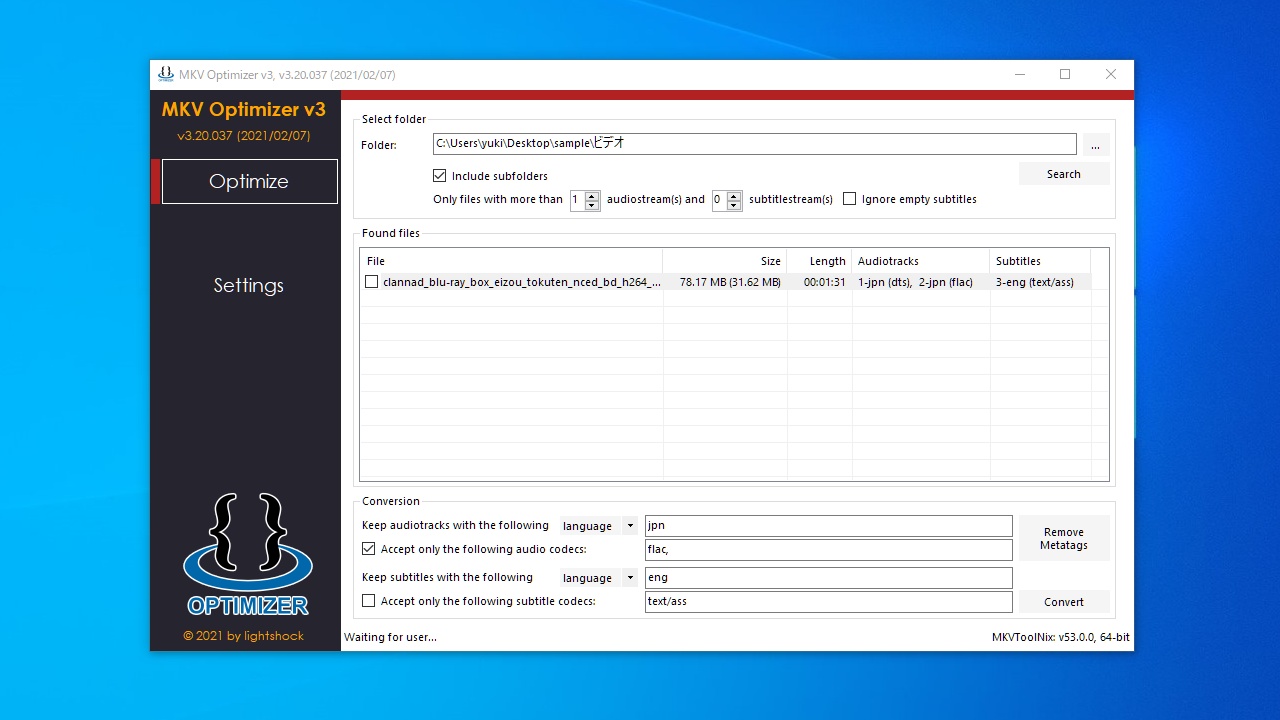The width and height of the screenshot is (1280, 720).
Task: Click the MKV Optimizer title bar icon
Action: point(166,74)
